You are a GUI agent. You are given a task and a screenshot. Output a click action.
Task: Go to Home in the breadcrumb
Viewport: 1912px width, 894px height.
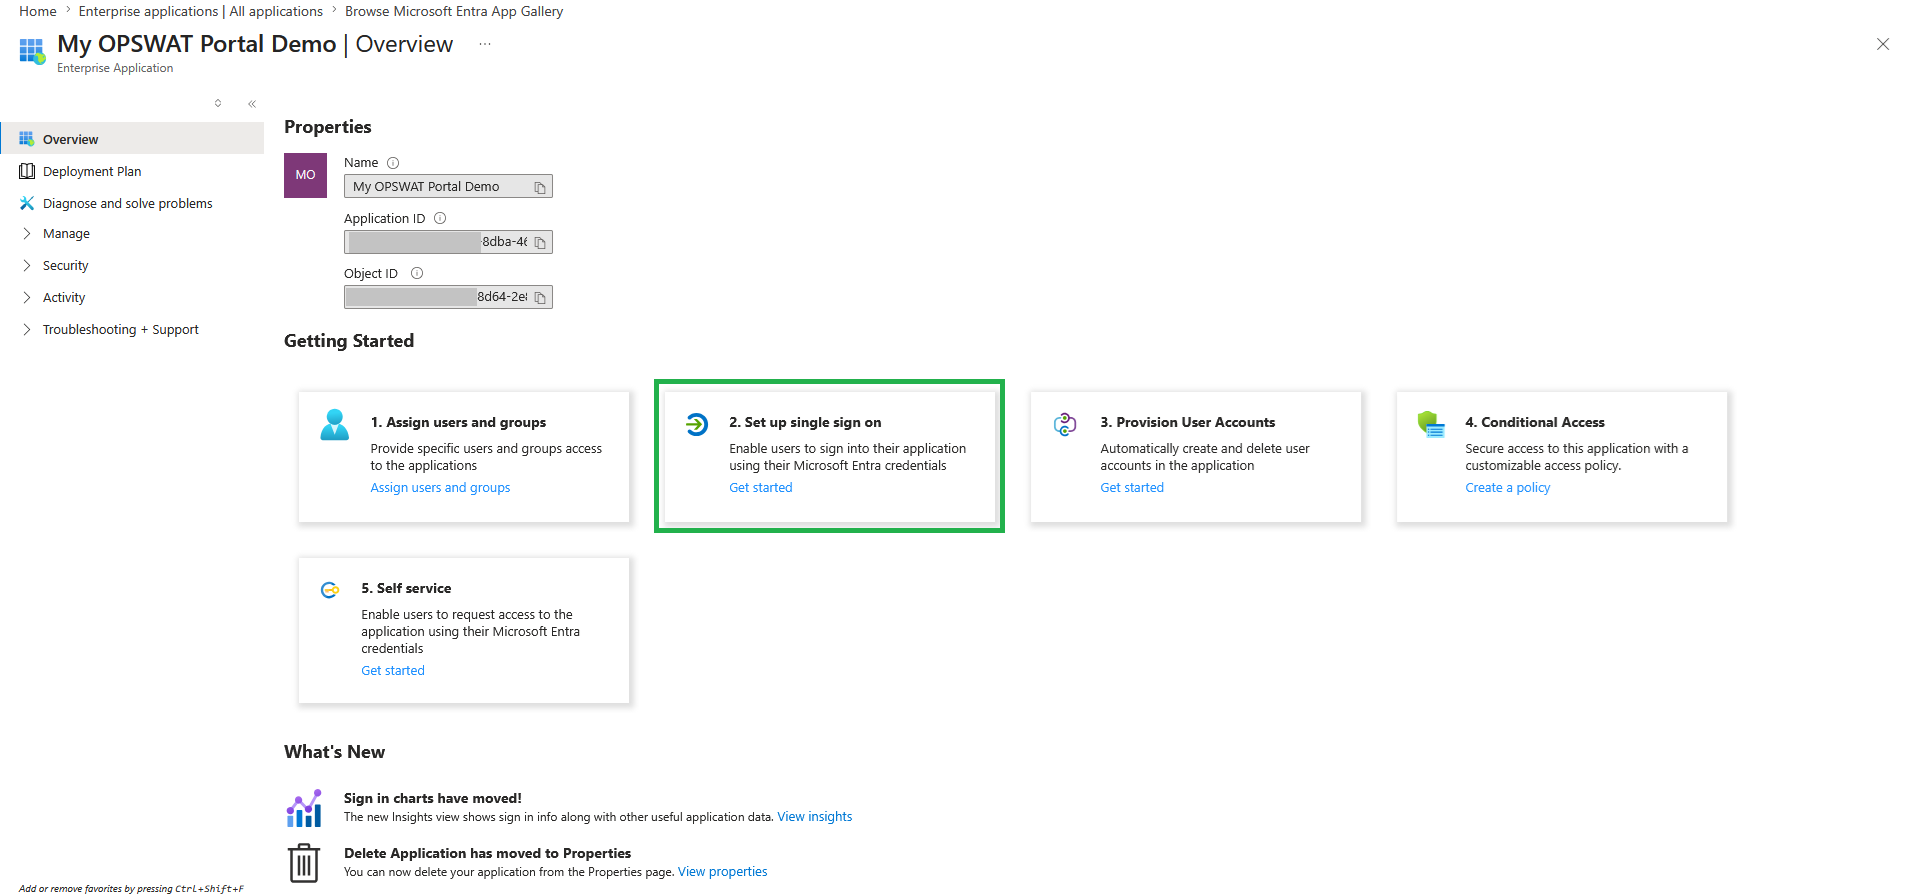tap(38, 11)
